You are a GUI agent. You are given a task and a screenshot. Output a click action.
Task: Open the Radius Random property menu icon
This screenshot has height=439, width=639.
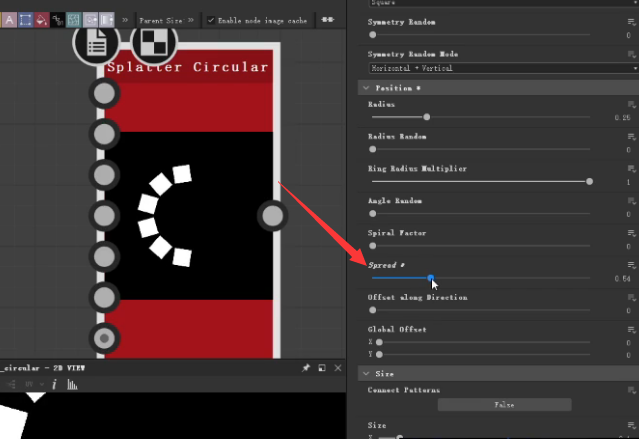tap(632, 137)
